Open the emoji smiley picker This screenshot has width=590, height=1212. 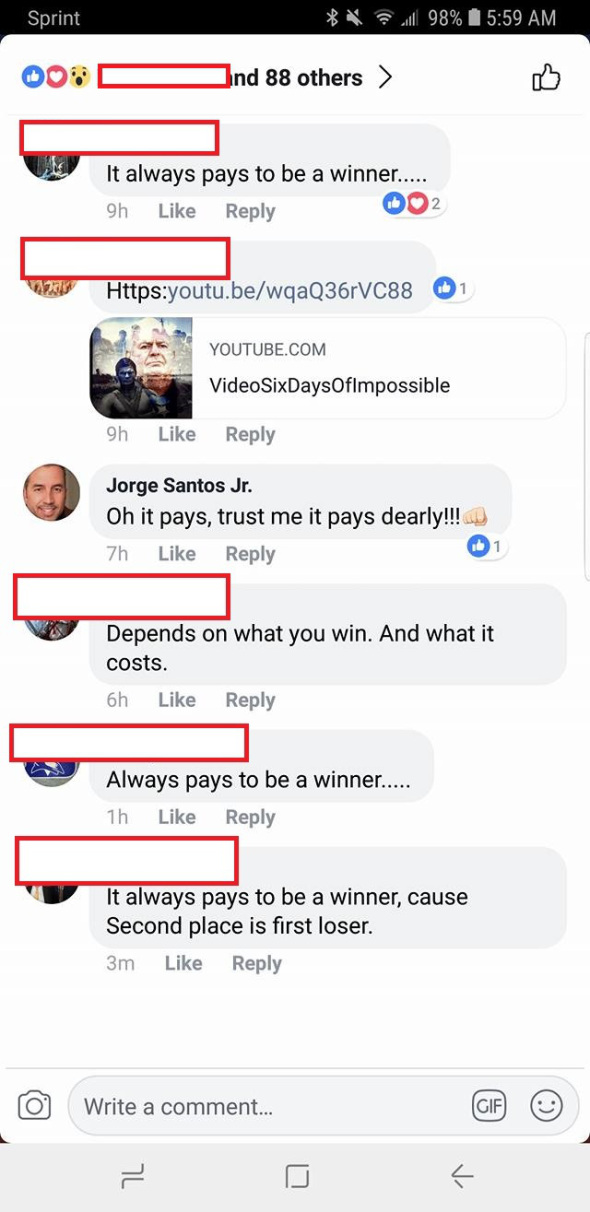coord(546,1106)
